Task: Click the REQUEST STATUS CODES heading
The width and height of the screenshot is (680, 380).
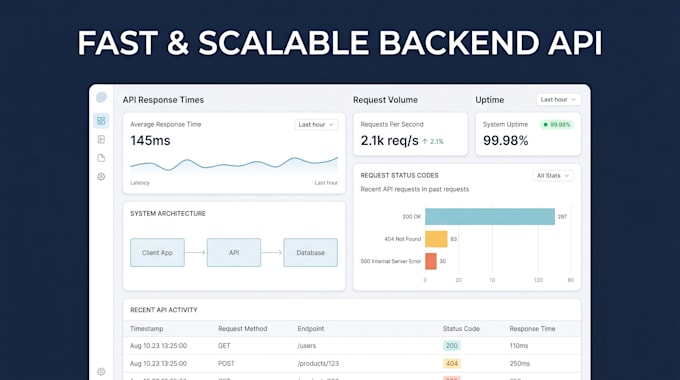Action: [399, 175]
